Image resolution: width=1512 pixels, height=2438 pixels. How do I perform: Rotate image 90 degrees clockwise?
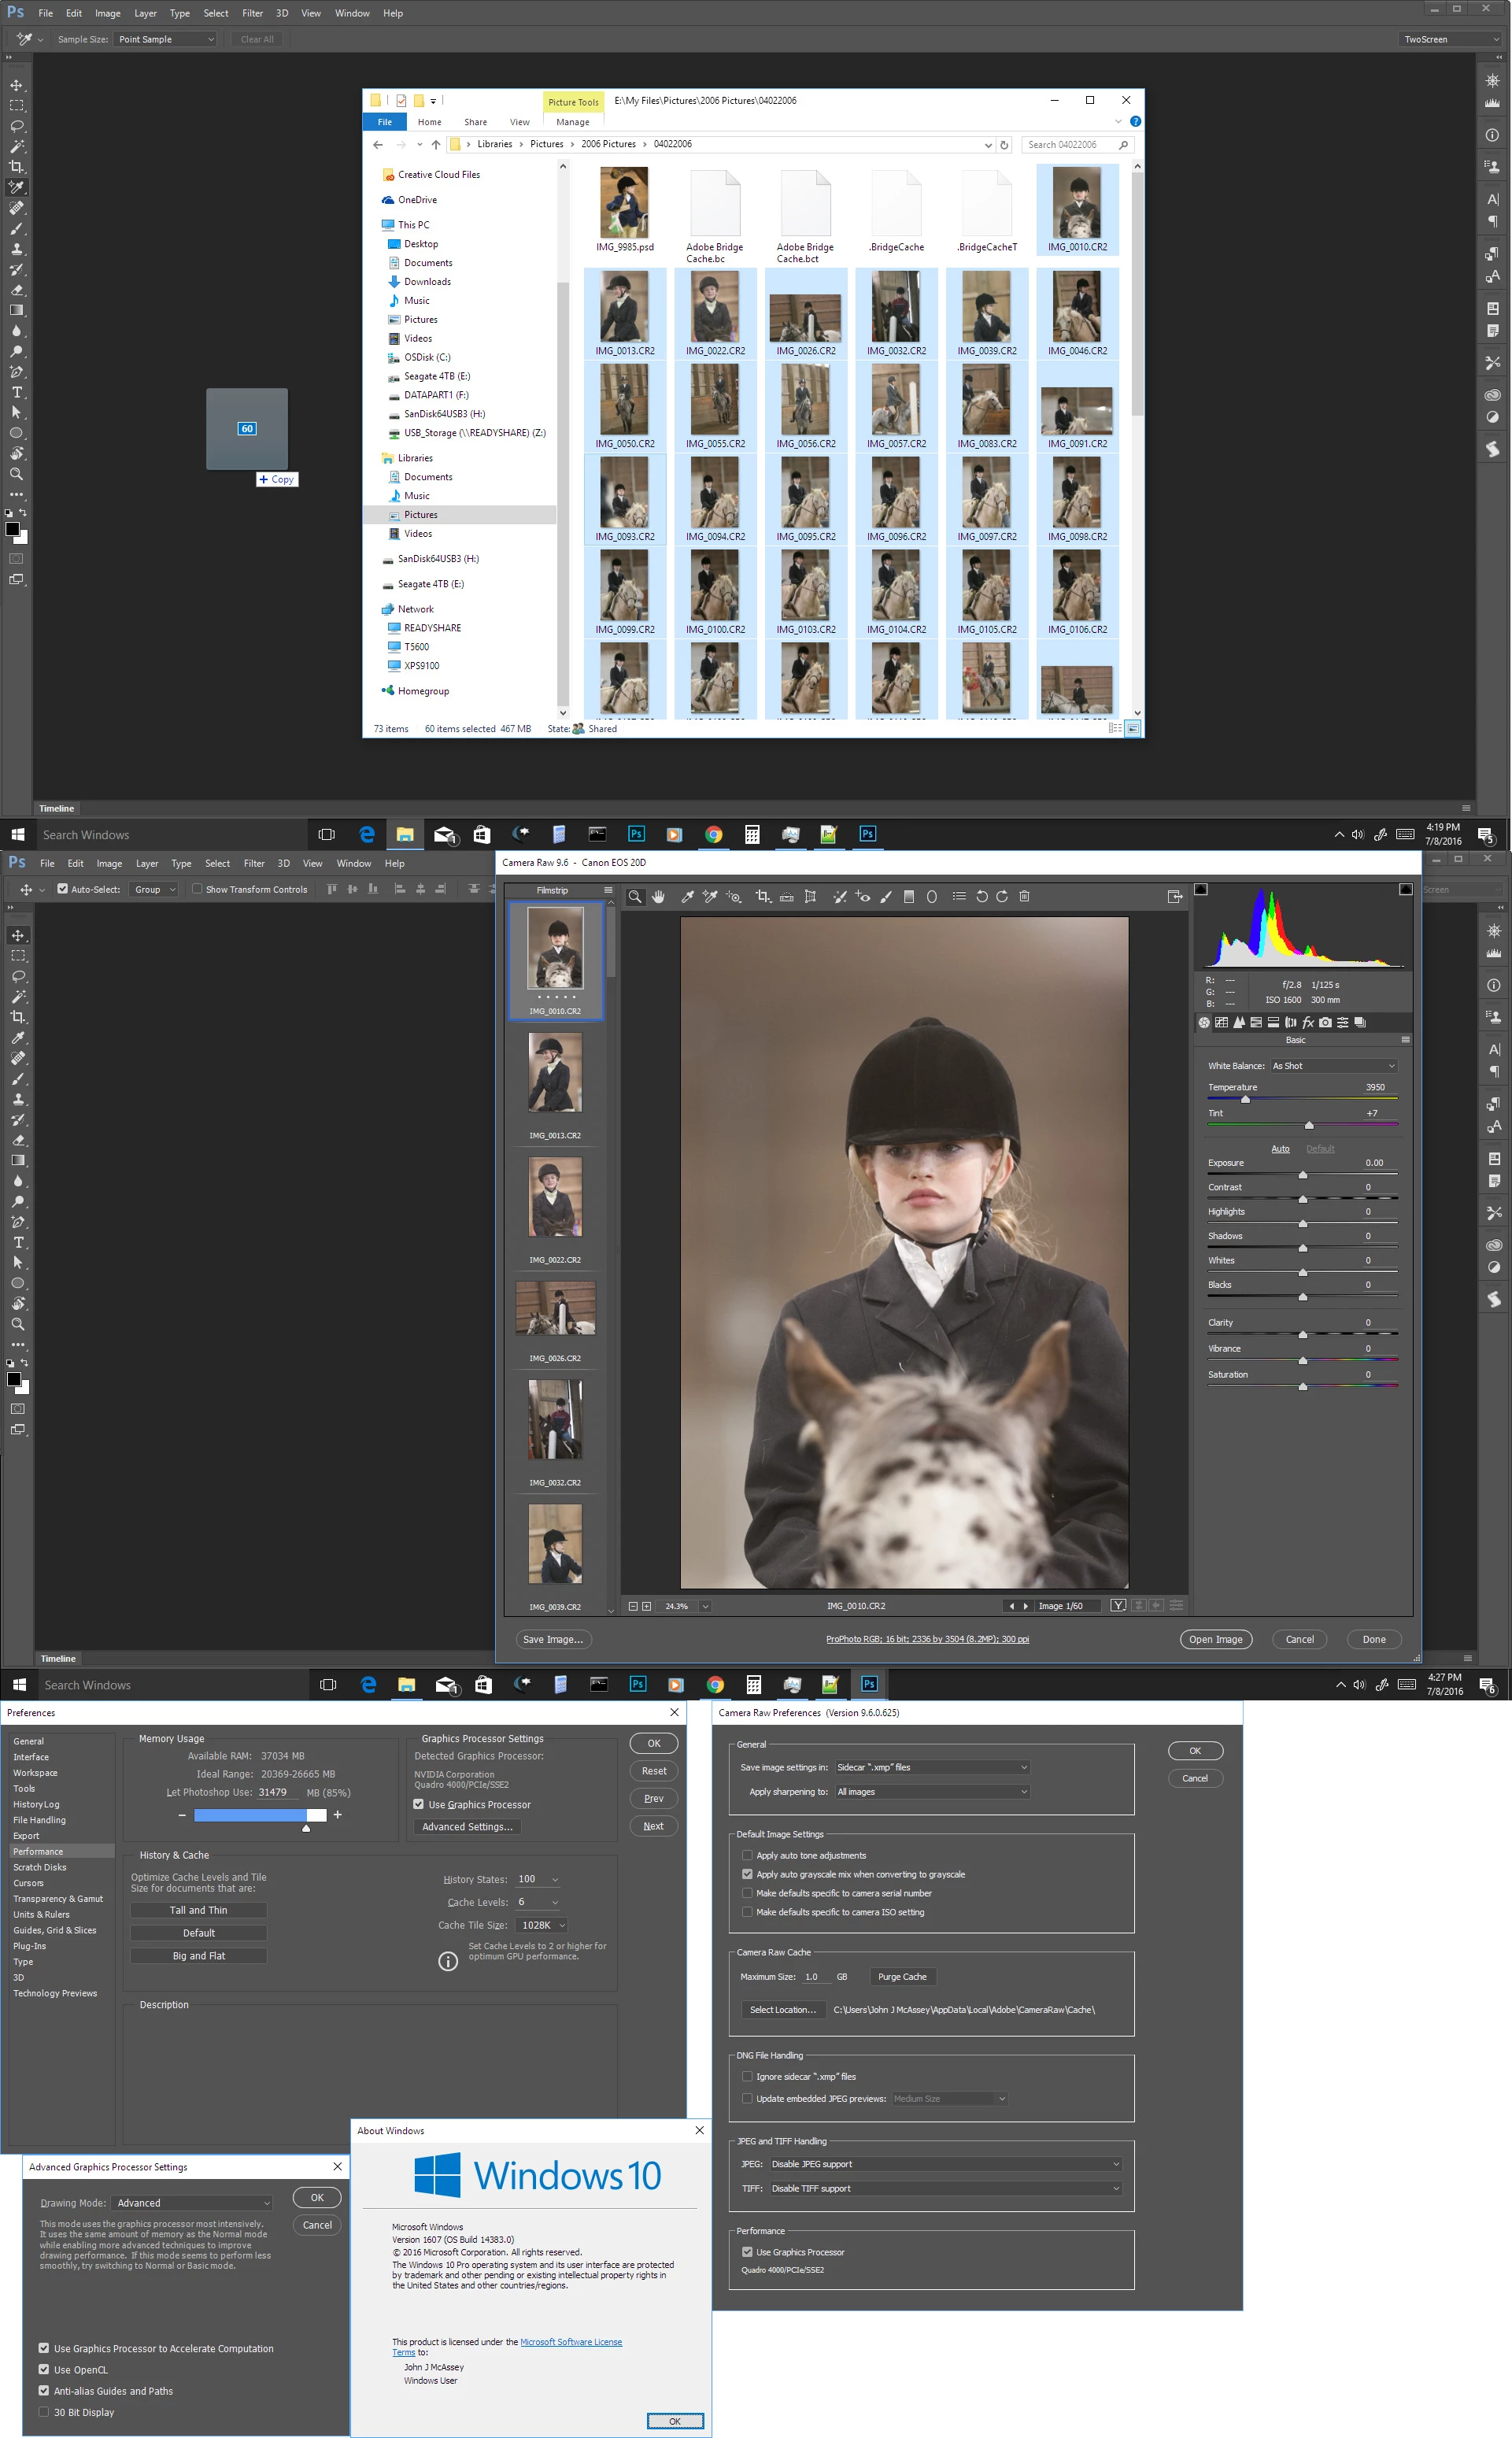coord(1002,897)
